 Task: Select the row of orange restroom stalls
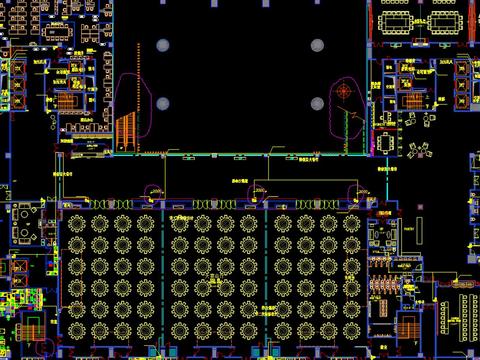384,285
